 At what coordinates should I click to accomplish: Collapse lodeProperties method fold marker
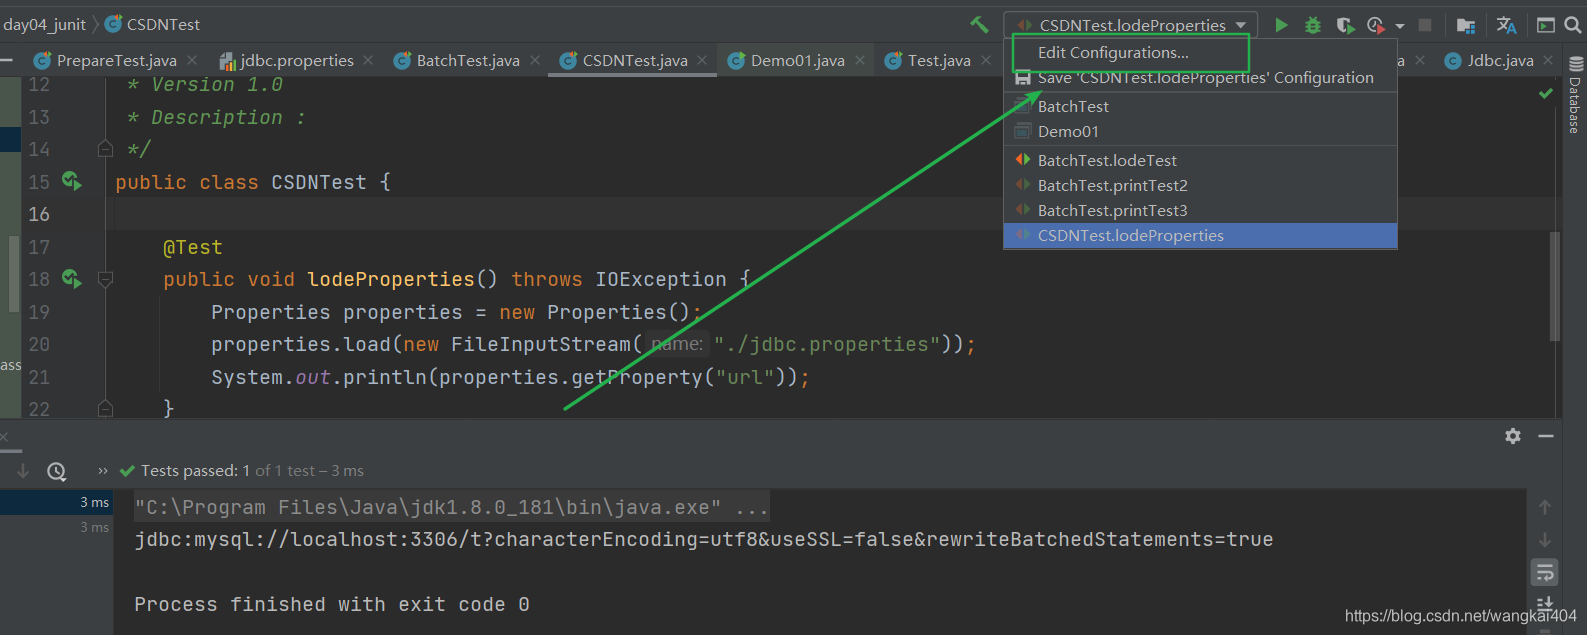pos(105,280)
